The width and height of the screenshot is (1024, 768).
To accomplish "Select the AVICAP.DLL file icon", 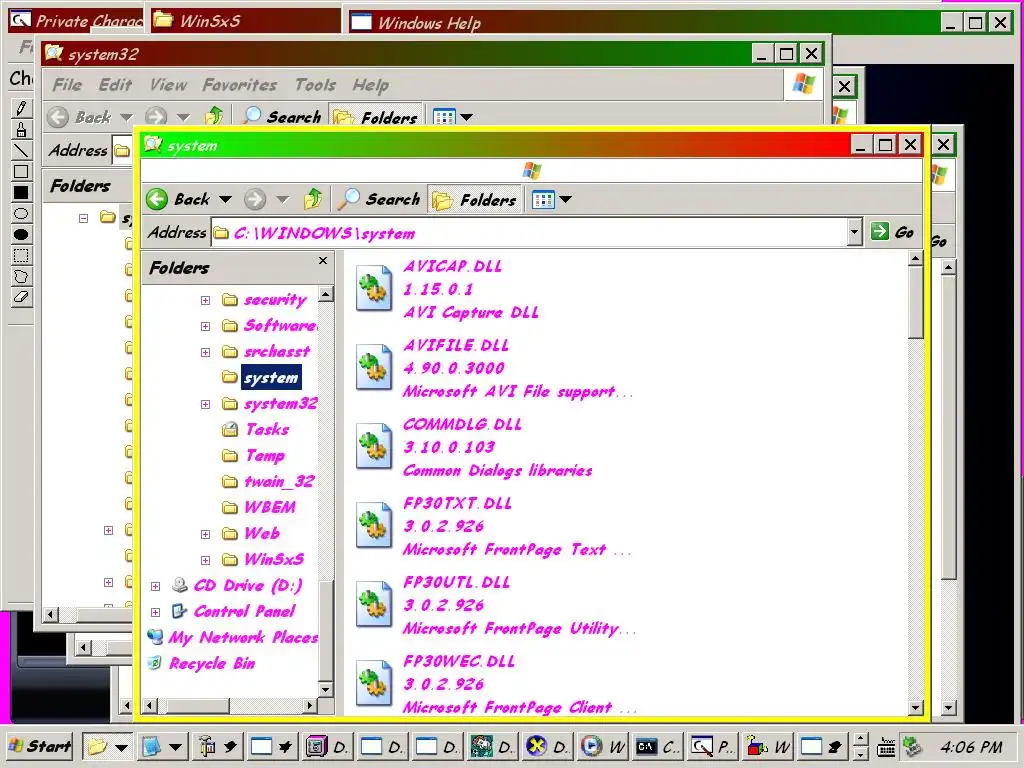I will (x=374, y=287).
